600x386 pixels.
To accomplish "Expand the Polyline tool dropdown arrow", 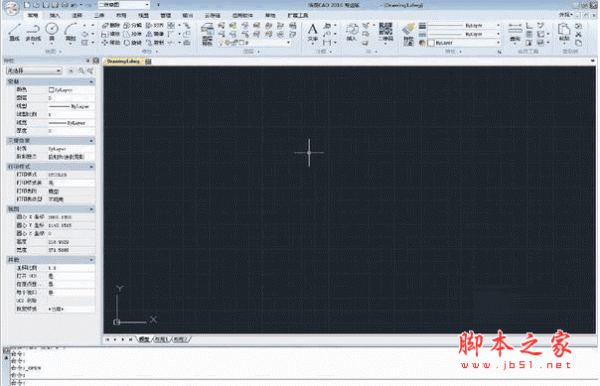I will pyautogui.click(x=33, y=44).
